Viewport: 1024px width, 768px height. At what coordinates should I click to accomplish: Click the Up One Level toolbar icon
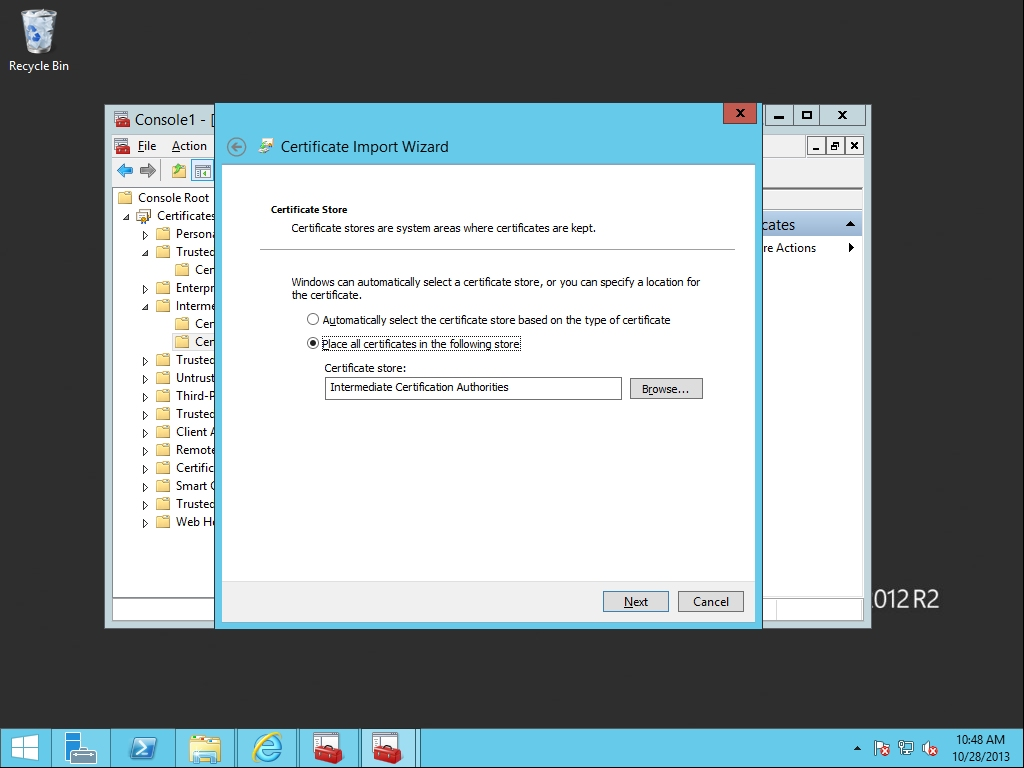click(x=178, y=171)
